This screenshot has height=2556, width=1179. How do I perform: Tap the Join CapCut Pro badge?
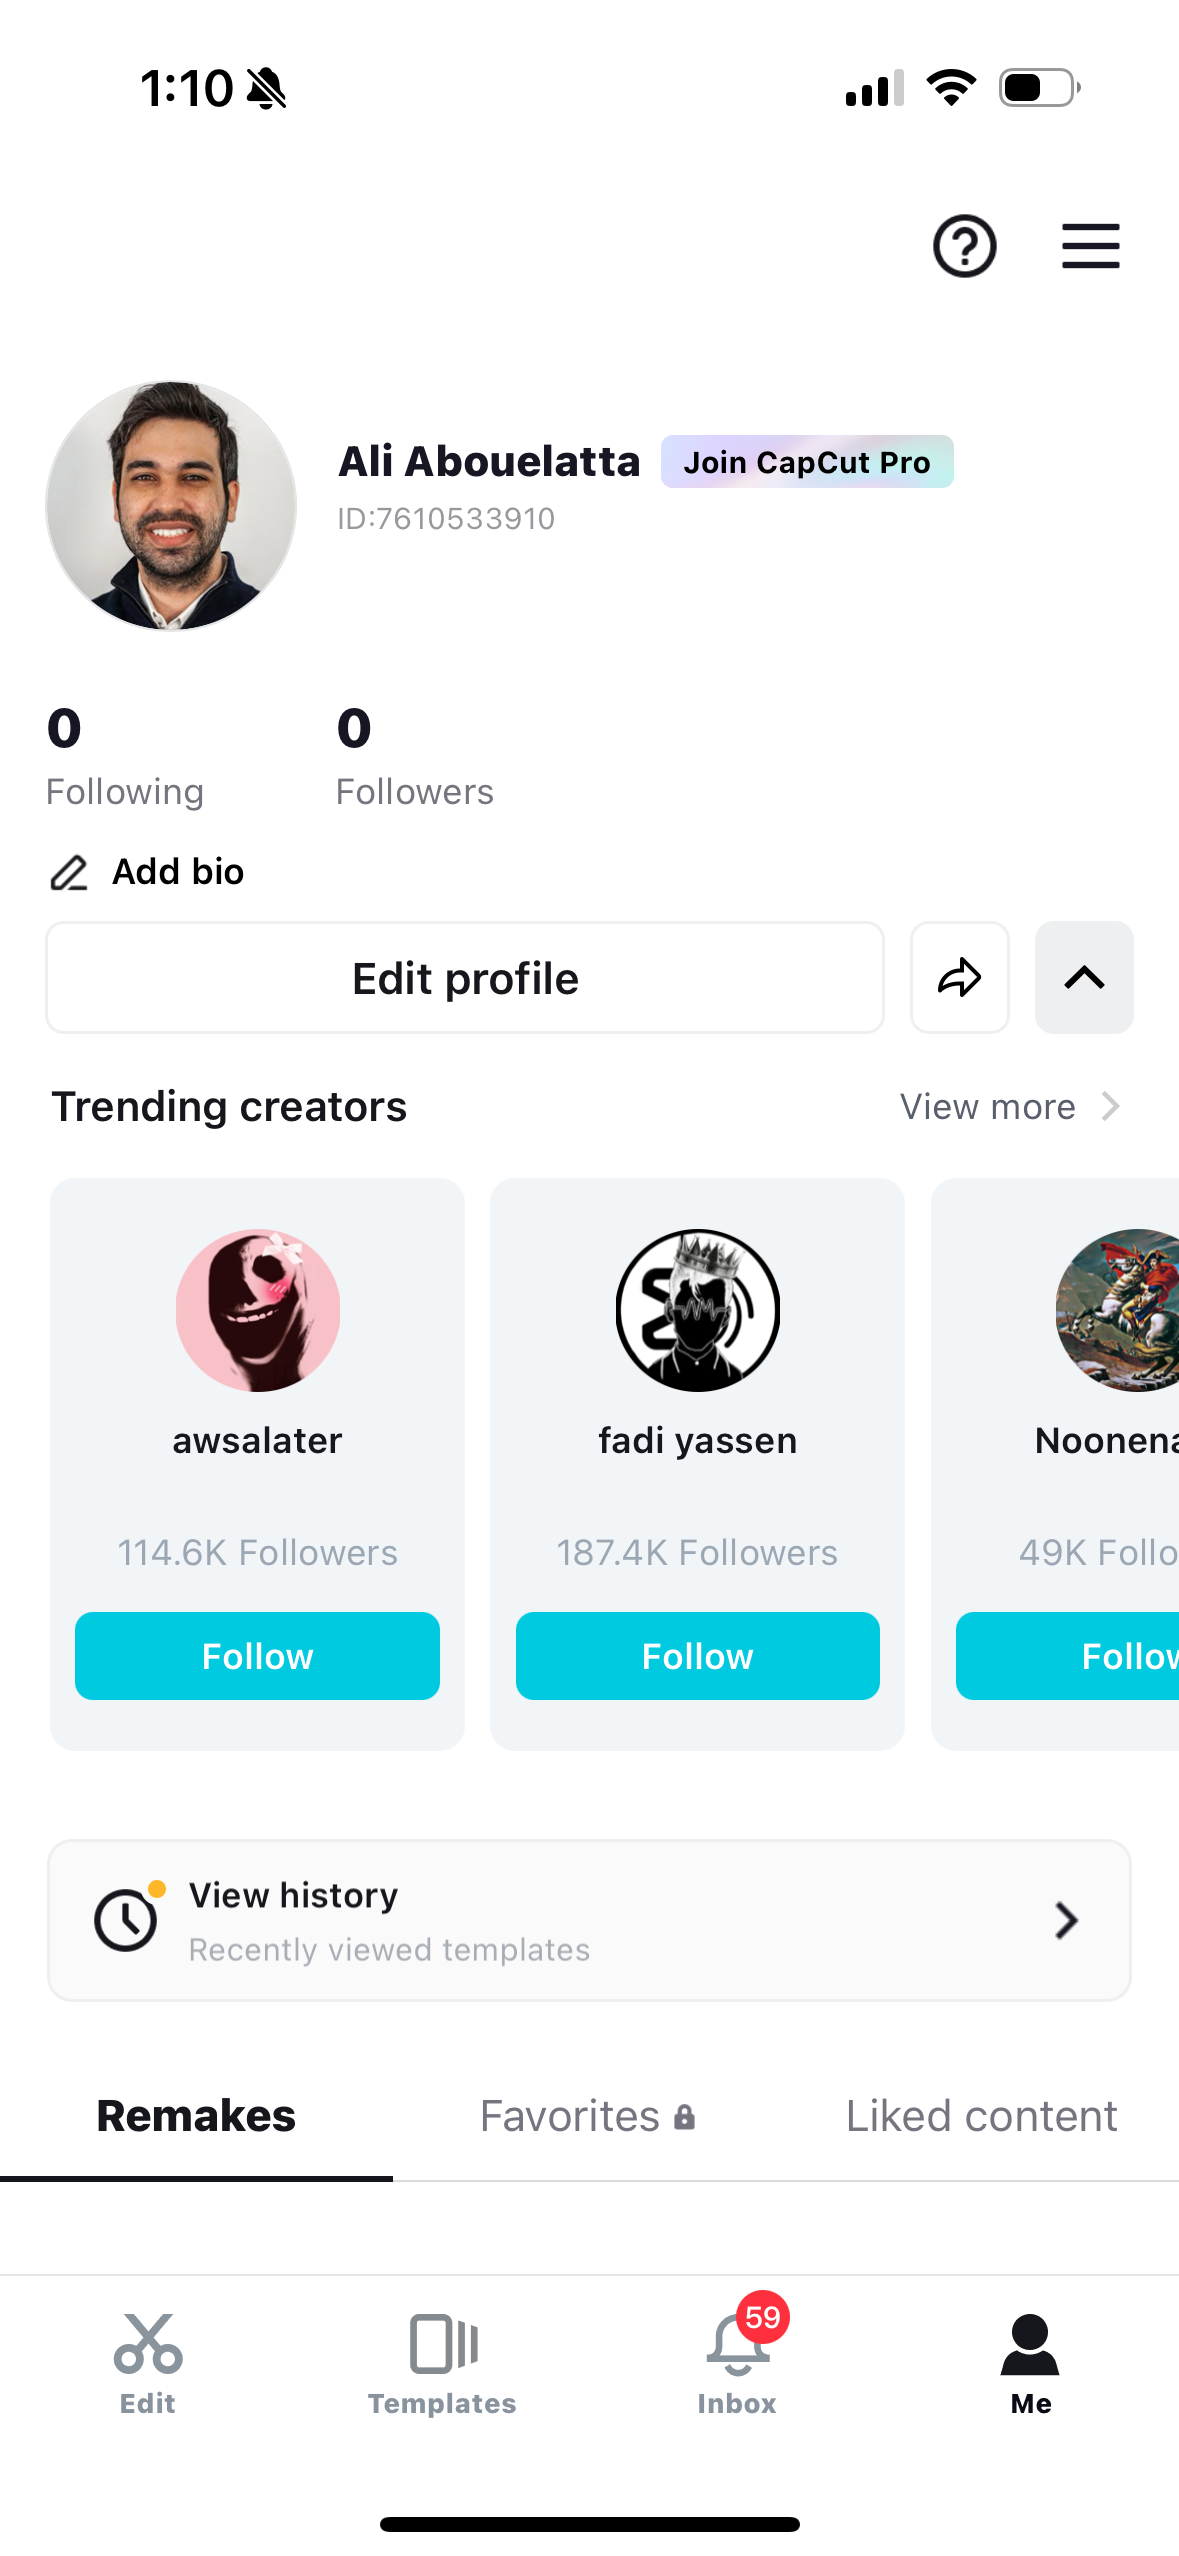(807, 462)
